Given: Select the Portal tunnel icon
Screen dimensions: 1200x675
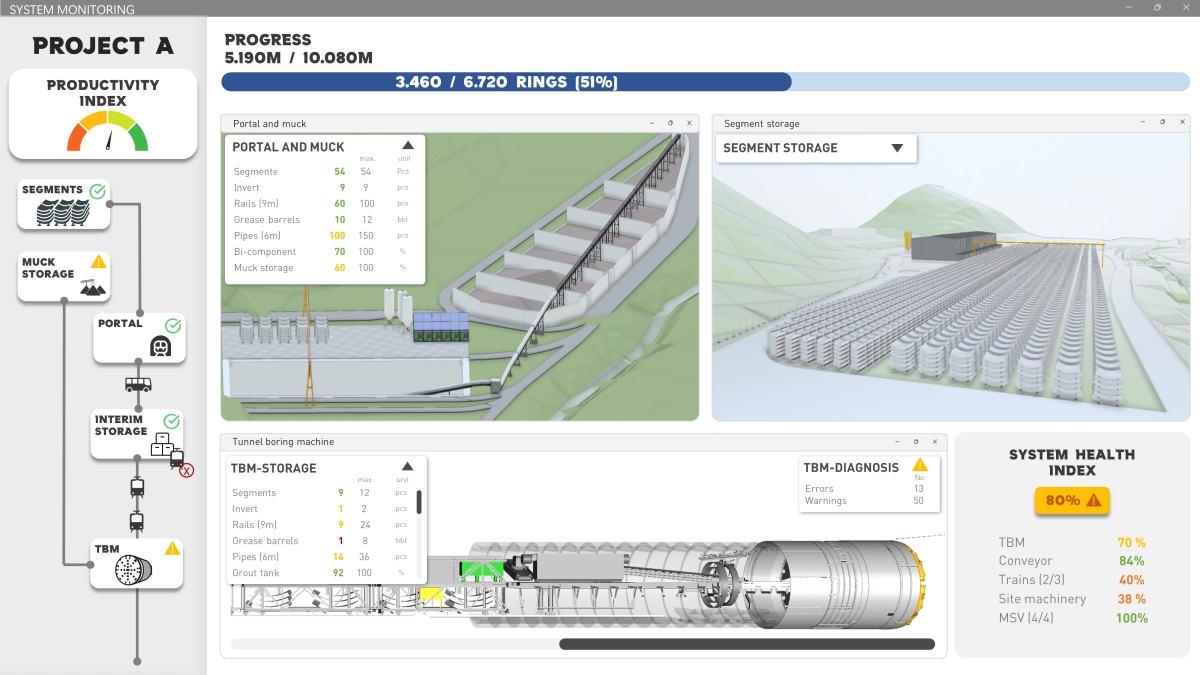Looking at the screenshot, I should click(160, 347).
